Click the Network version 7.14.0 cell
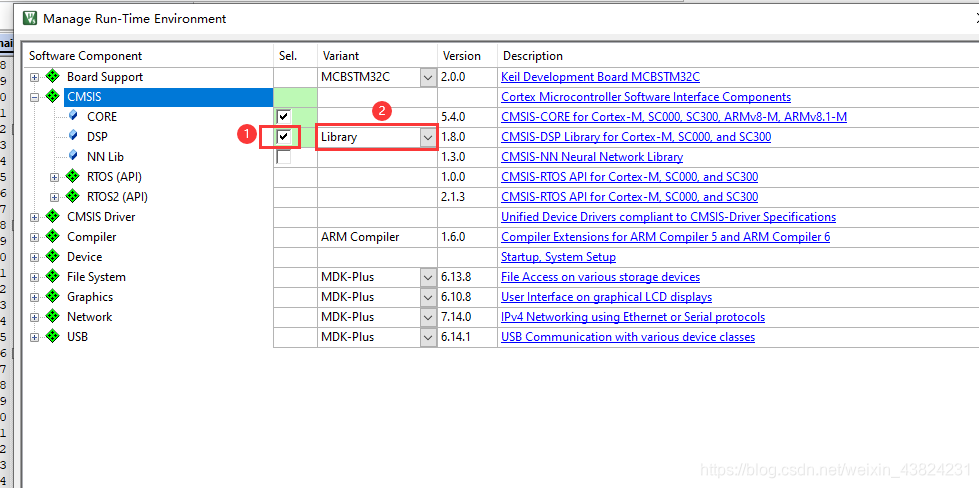This screenshot has width=979, height=488. click(467, 316)
